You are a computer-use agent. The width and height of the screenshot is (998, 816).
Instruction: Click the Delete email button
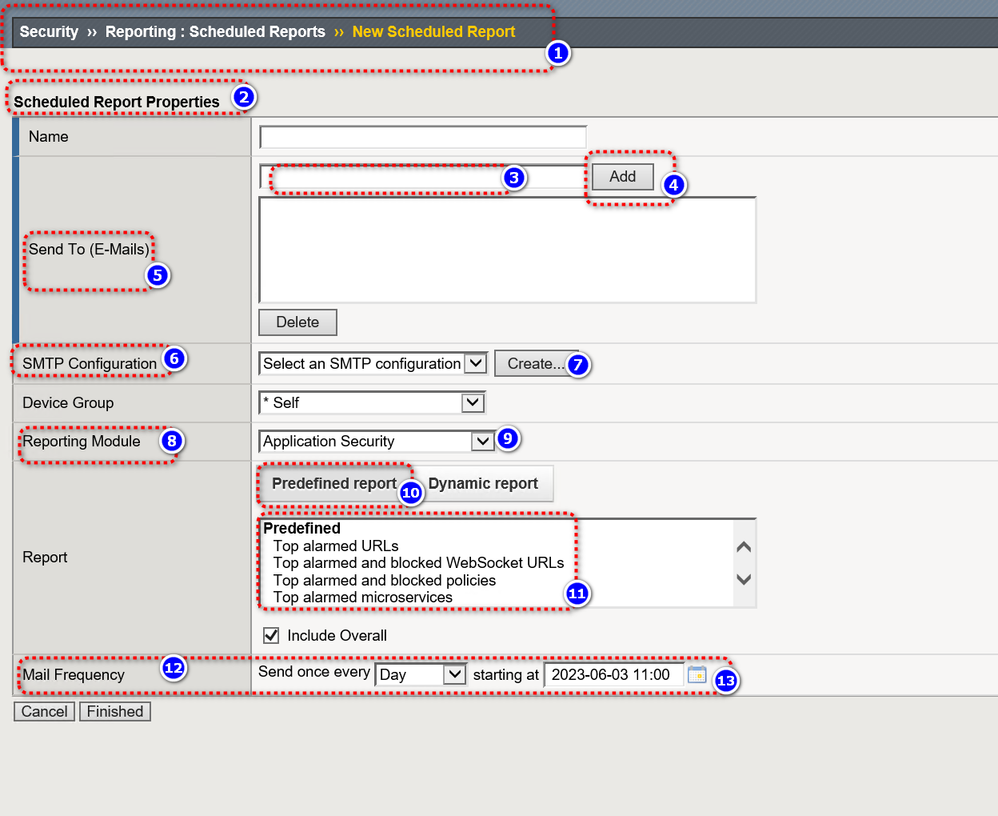point(297,322)
